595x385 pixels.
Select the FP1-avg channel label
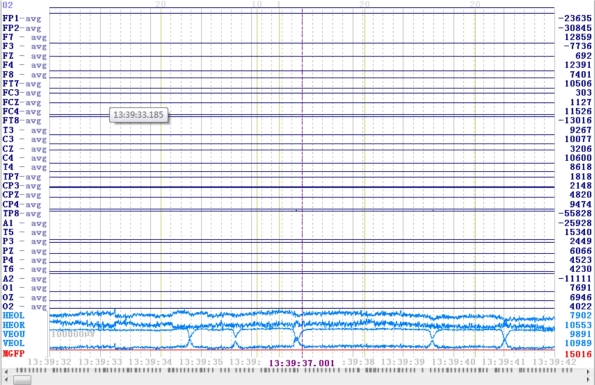[22, 19]
